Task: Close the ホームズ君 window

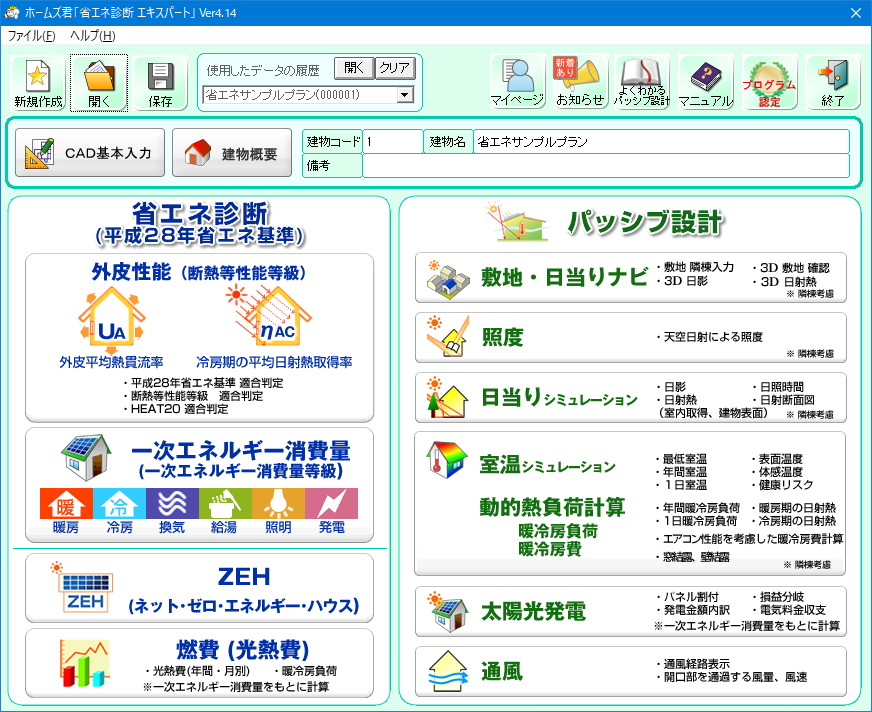Action: tap(856, 13)
